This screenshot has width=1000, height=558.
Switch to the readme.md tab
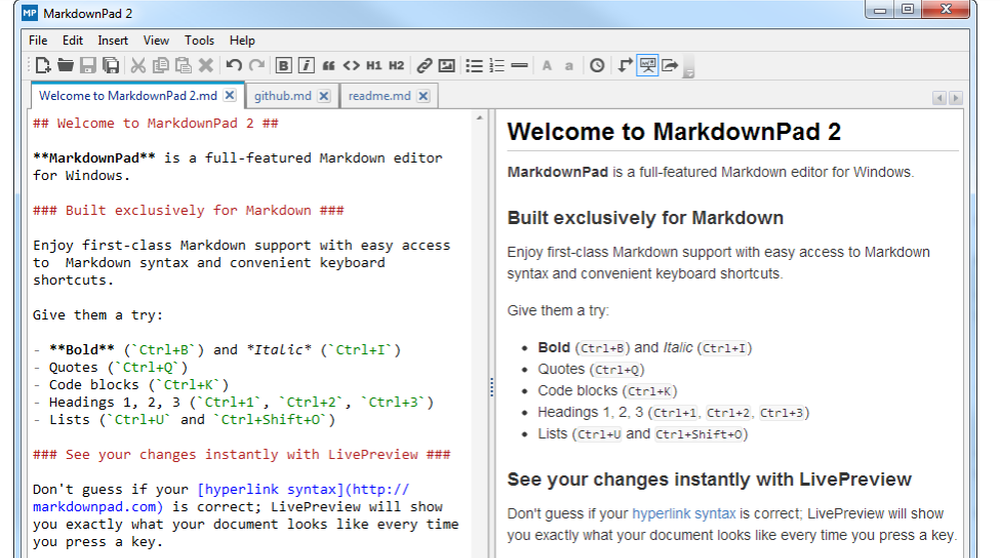(379, 96)
